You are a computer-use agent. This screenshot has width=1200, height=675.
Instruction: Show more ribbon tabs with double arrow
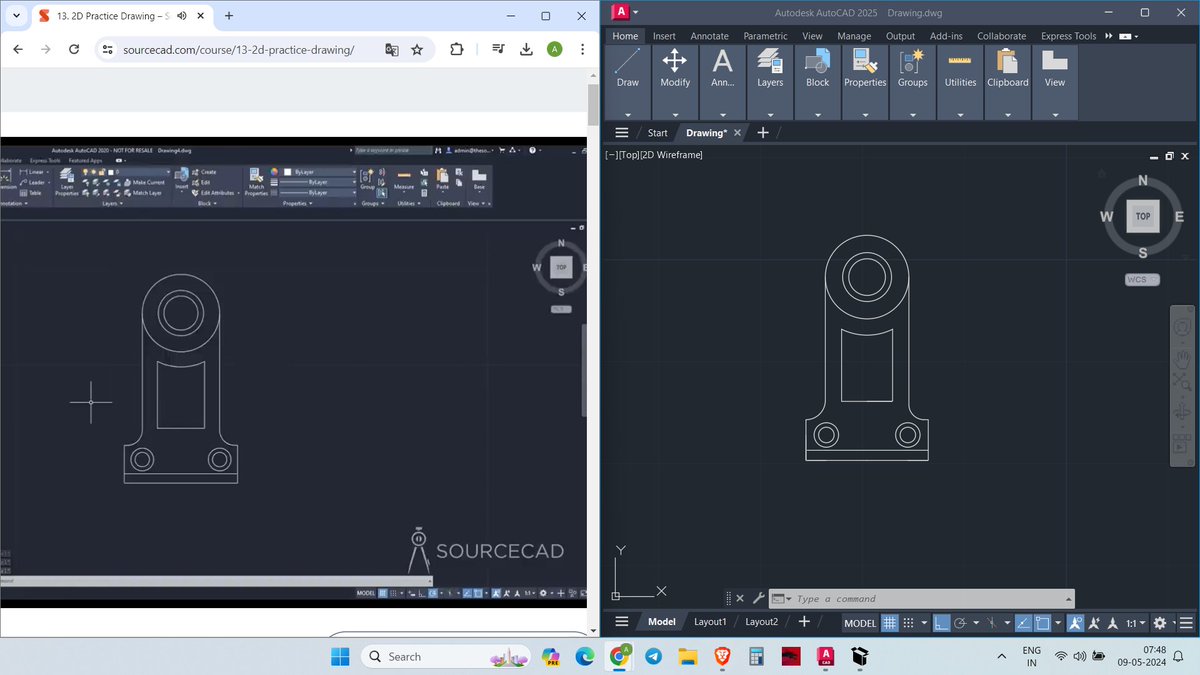click(1109, 36)
